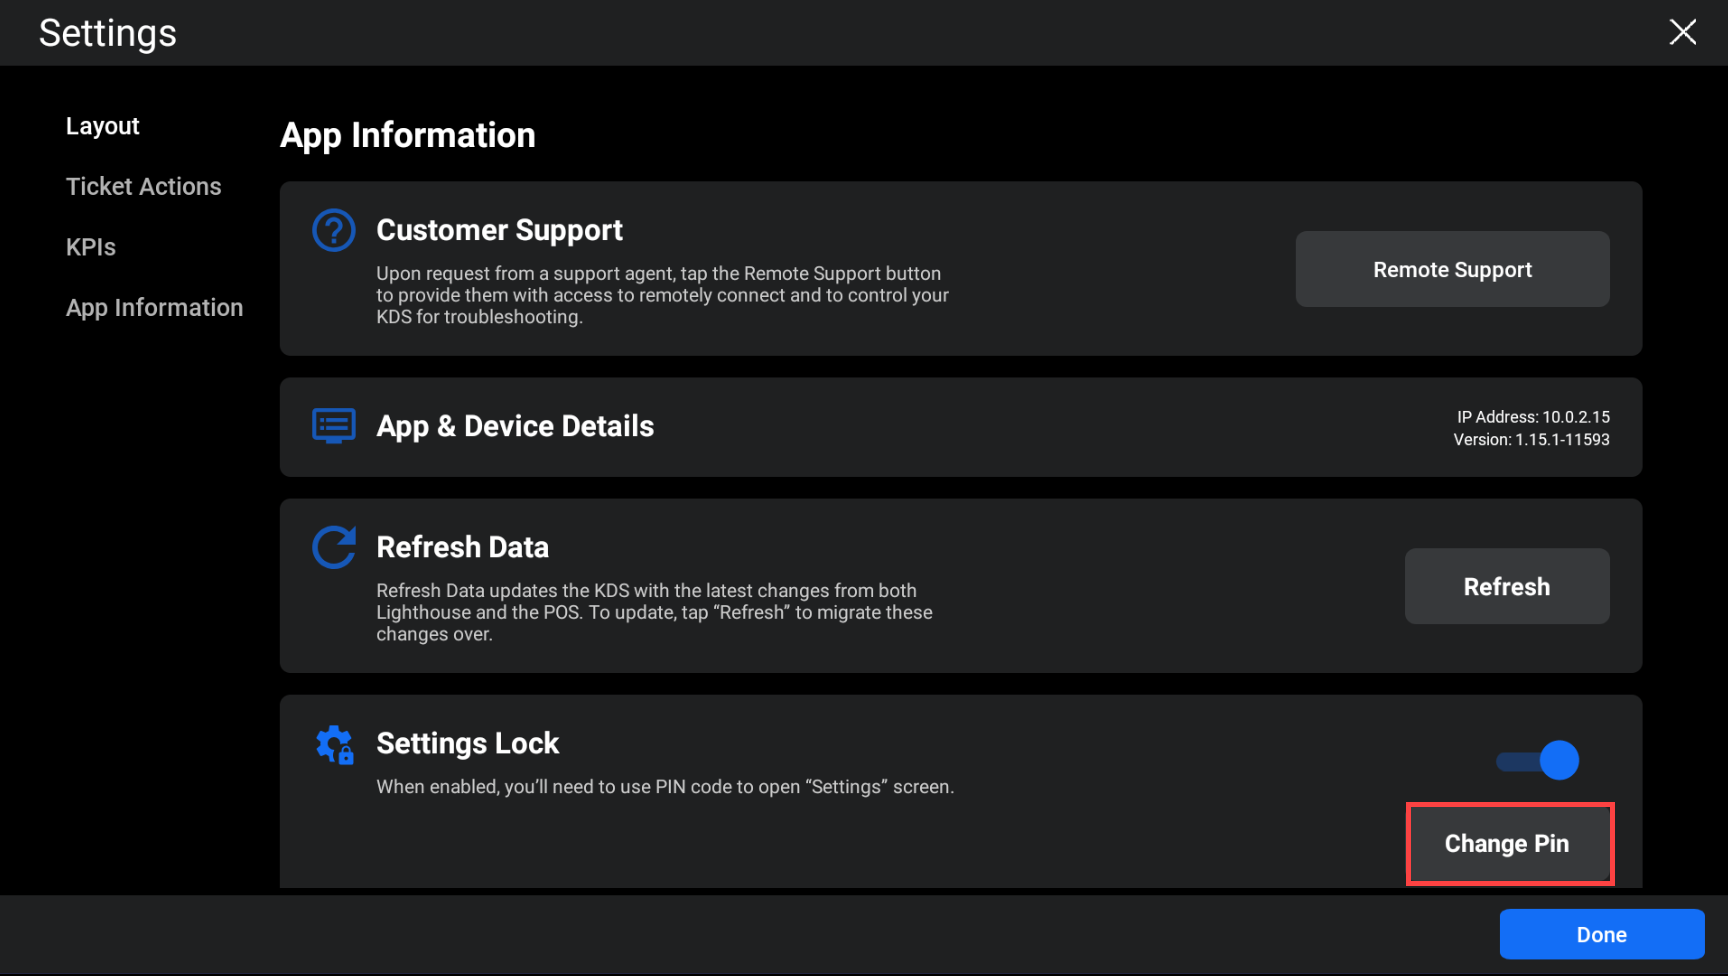Screen dimensions: 1728x976
Task: Click the IP Address text
Action: pos(1532,417)
